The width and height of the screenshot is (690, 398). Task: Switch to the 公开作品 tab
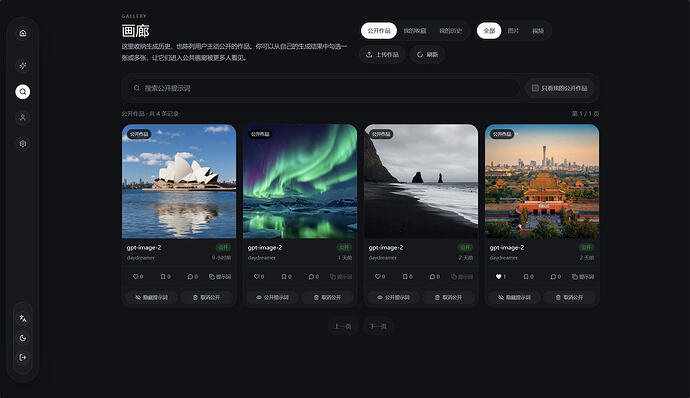[379, 31]
